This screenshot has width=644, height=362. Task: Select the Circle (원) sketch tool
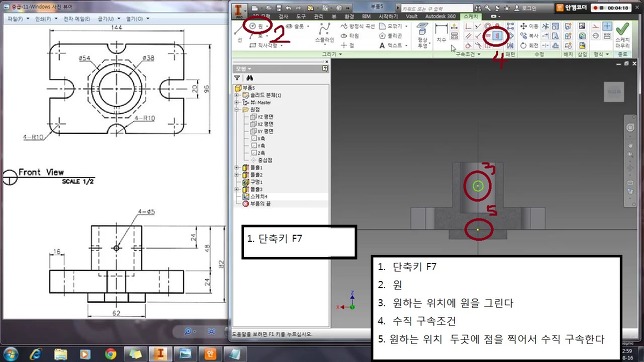(x=257, y=26)
